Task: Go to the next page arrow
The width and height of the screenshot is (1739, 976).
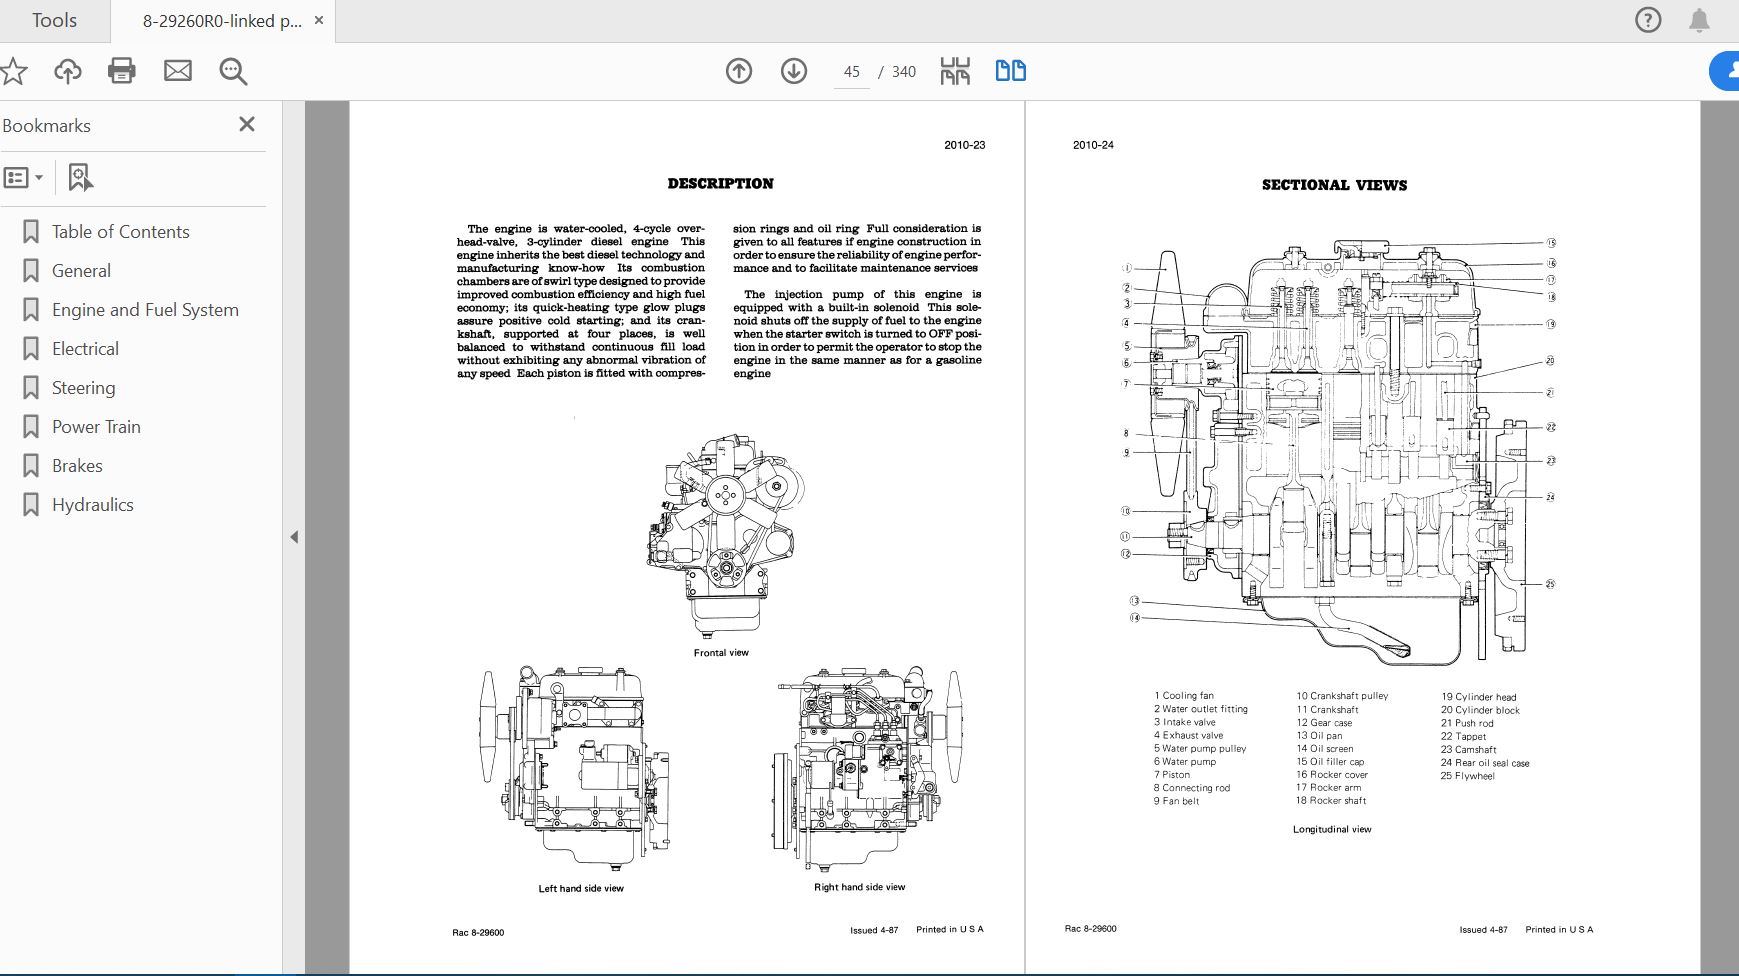Action: pos(794,71)
